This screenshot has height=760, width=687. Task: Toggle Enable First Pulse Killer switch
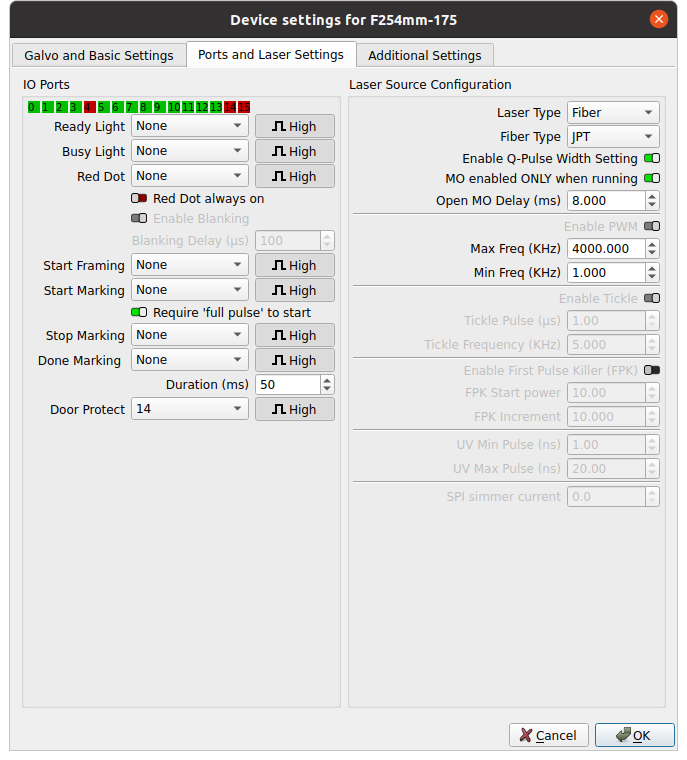coord(652,370)
